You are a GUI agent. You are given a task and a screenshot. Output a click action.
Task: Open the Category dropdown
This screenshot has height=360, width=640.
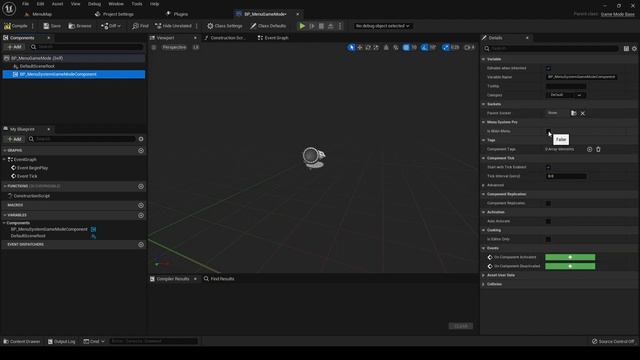[566, 95]
